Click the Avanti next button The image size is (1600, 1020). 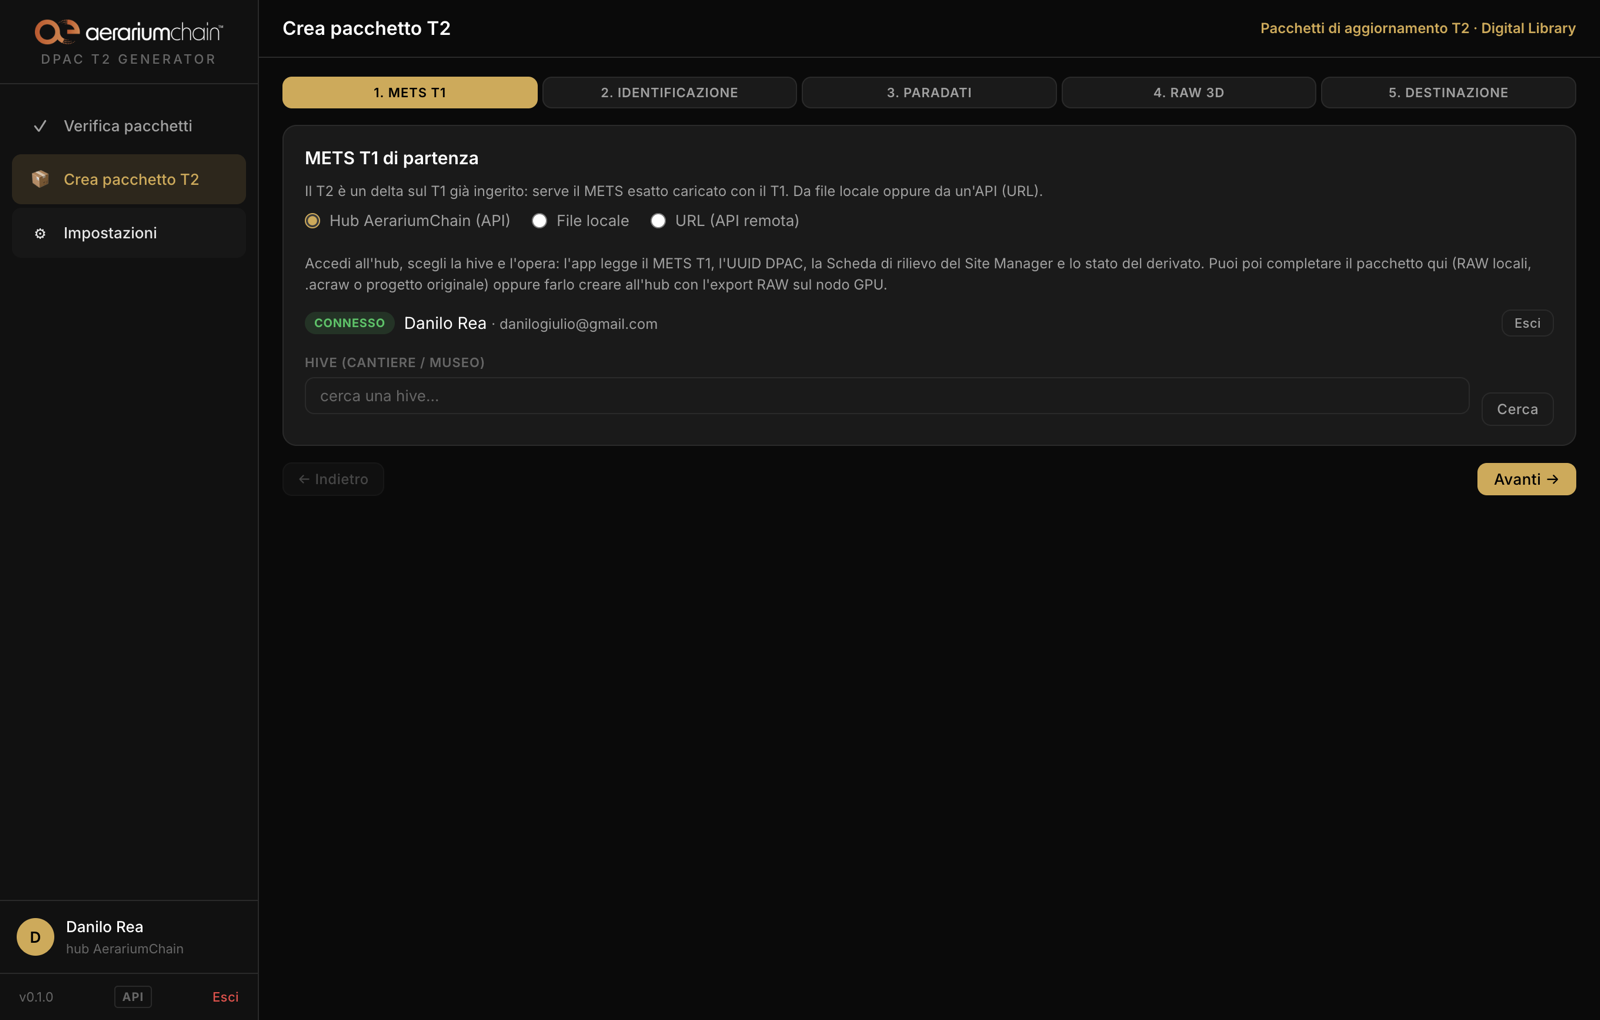1526,479
